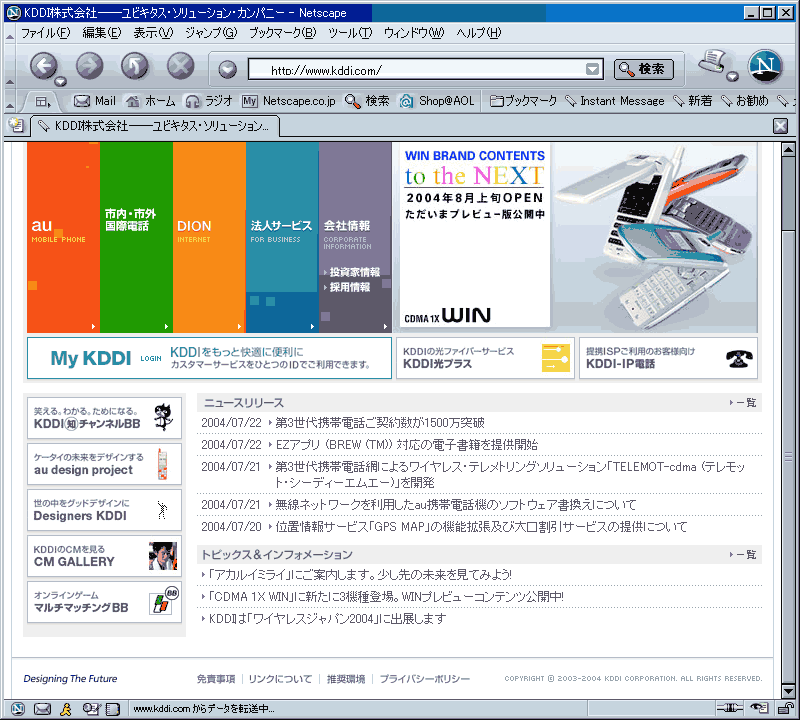Open the au design project side banner
Viewport: 800px width, 720px height.
(x=104, y=464)
